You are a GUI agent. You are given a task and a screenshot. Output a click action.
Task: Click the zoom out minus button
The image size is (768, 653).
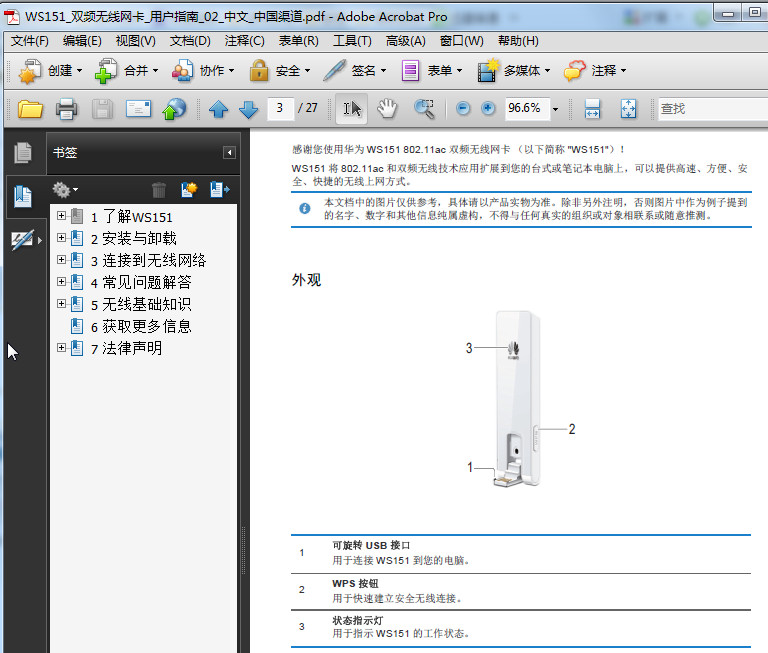point(463,108)
